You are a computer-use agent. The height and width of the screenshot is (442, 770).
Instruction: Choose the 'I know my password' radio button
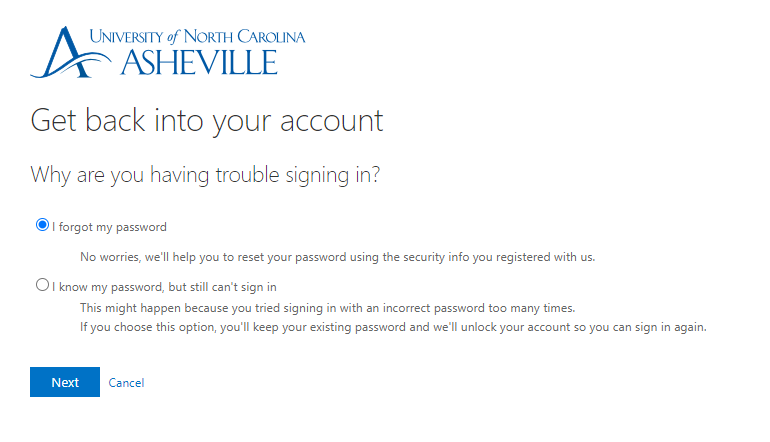42,285
